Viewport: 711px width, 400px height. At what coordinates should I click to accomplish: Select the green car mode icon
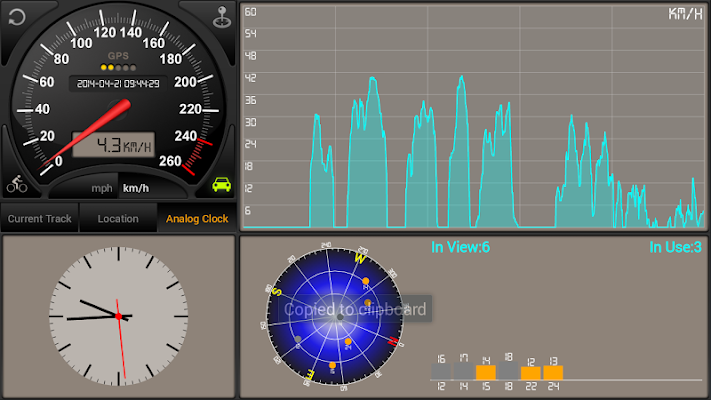pos(222,184)
